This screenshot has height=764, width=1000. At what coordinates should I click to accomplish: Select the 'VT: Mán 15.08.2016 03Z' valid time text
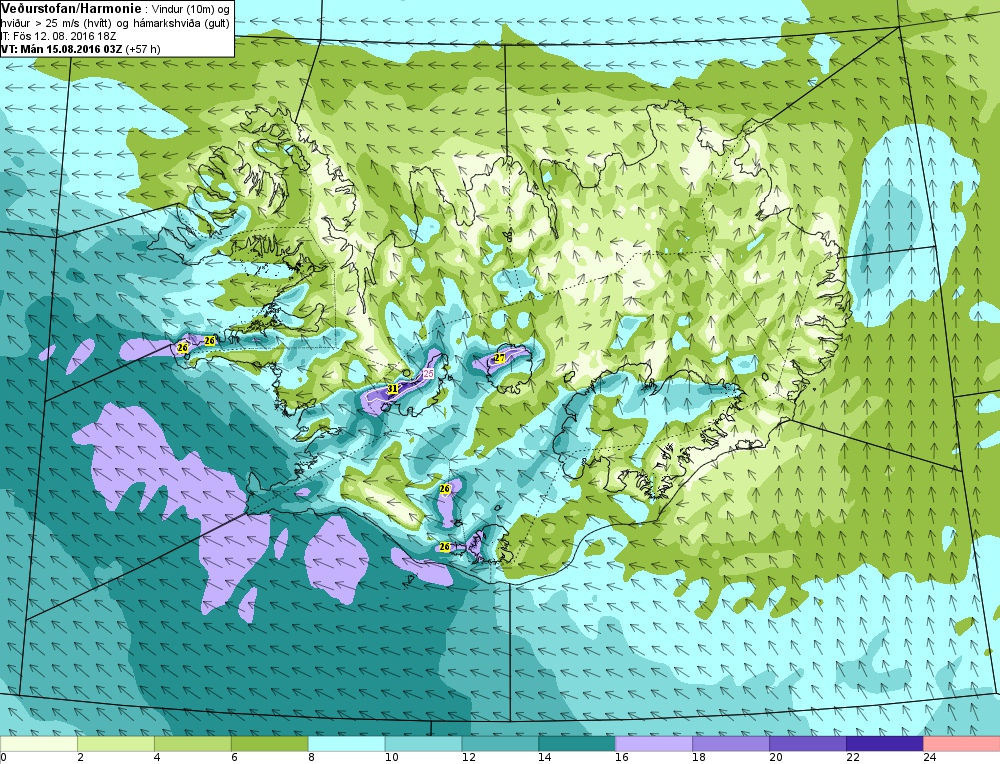pyautogui.click(x=61, y=49)
